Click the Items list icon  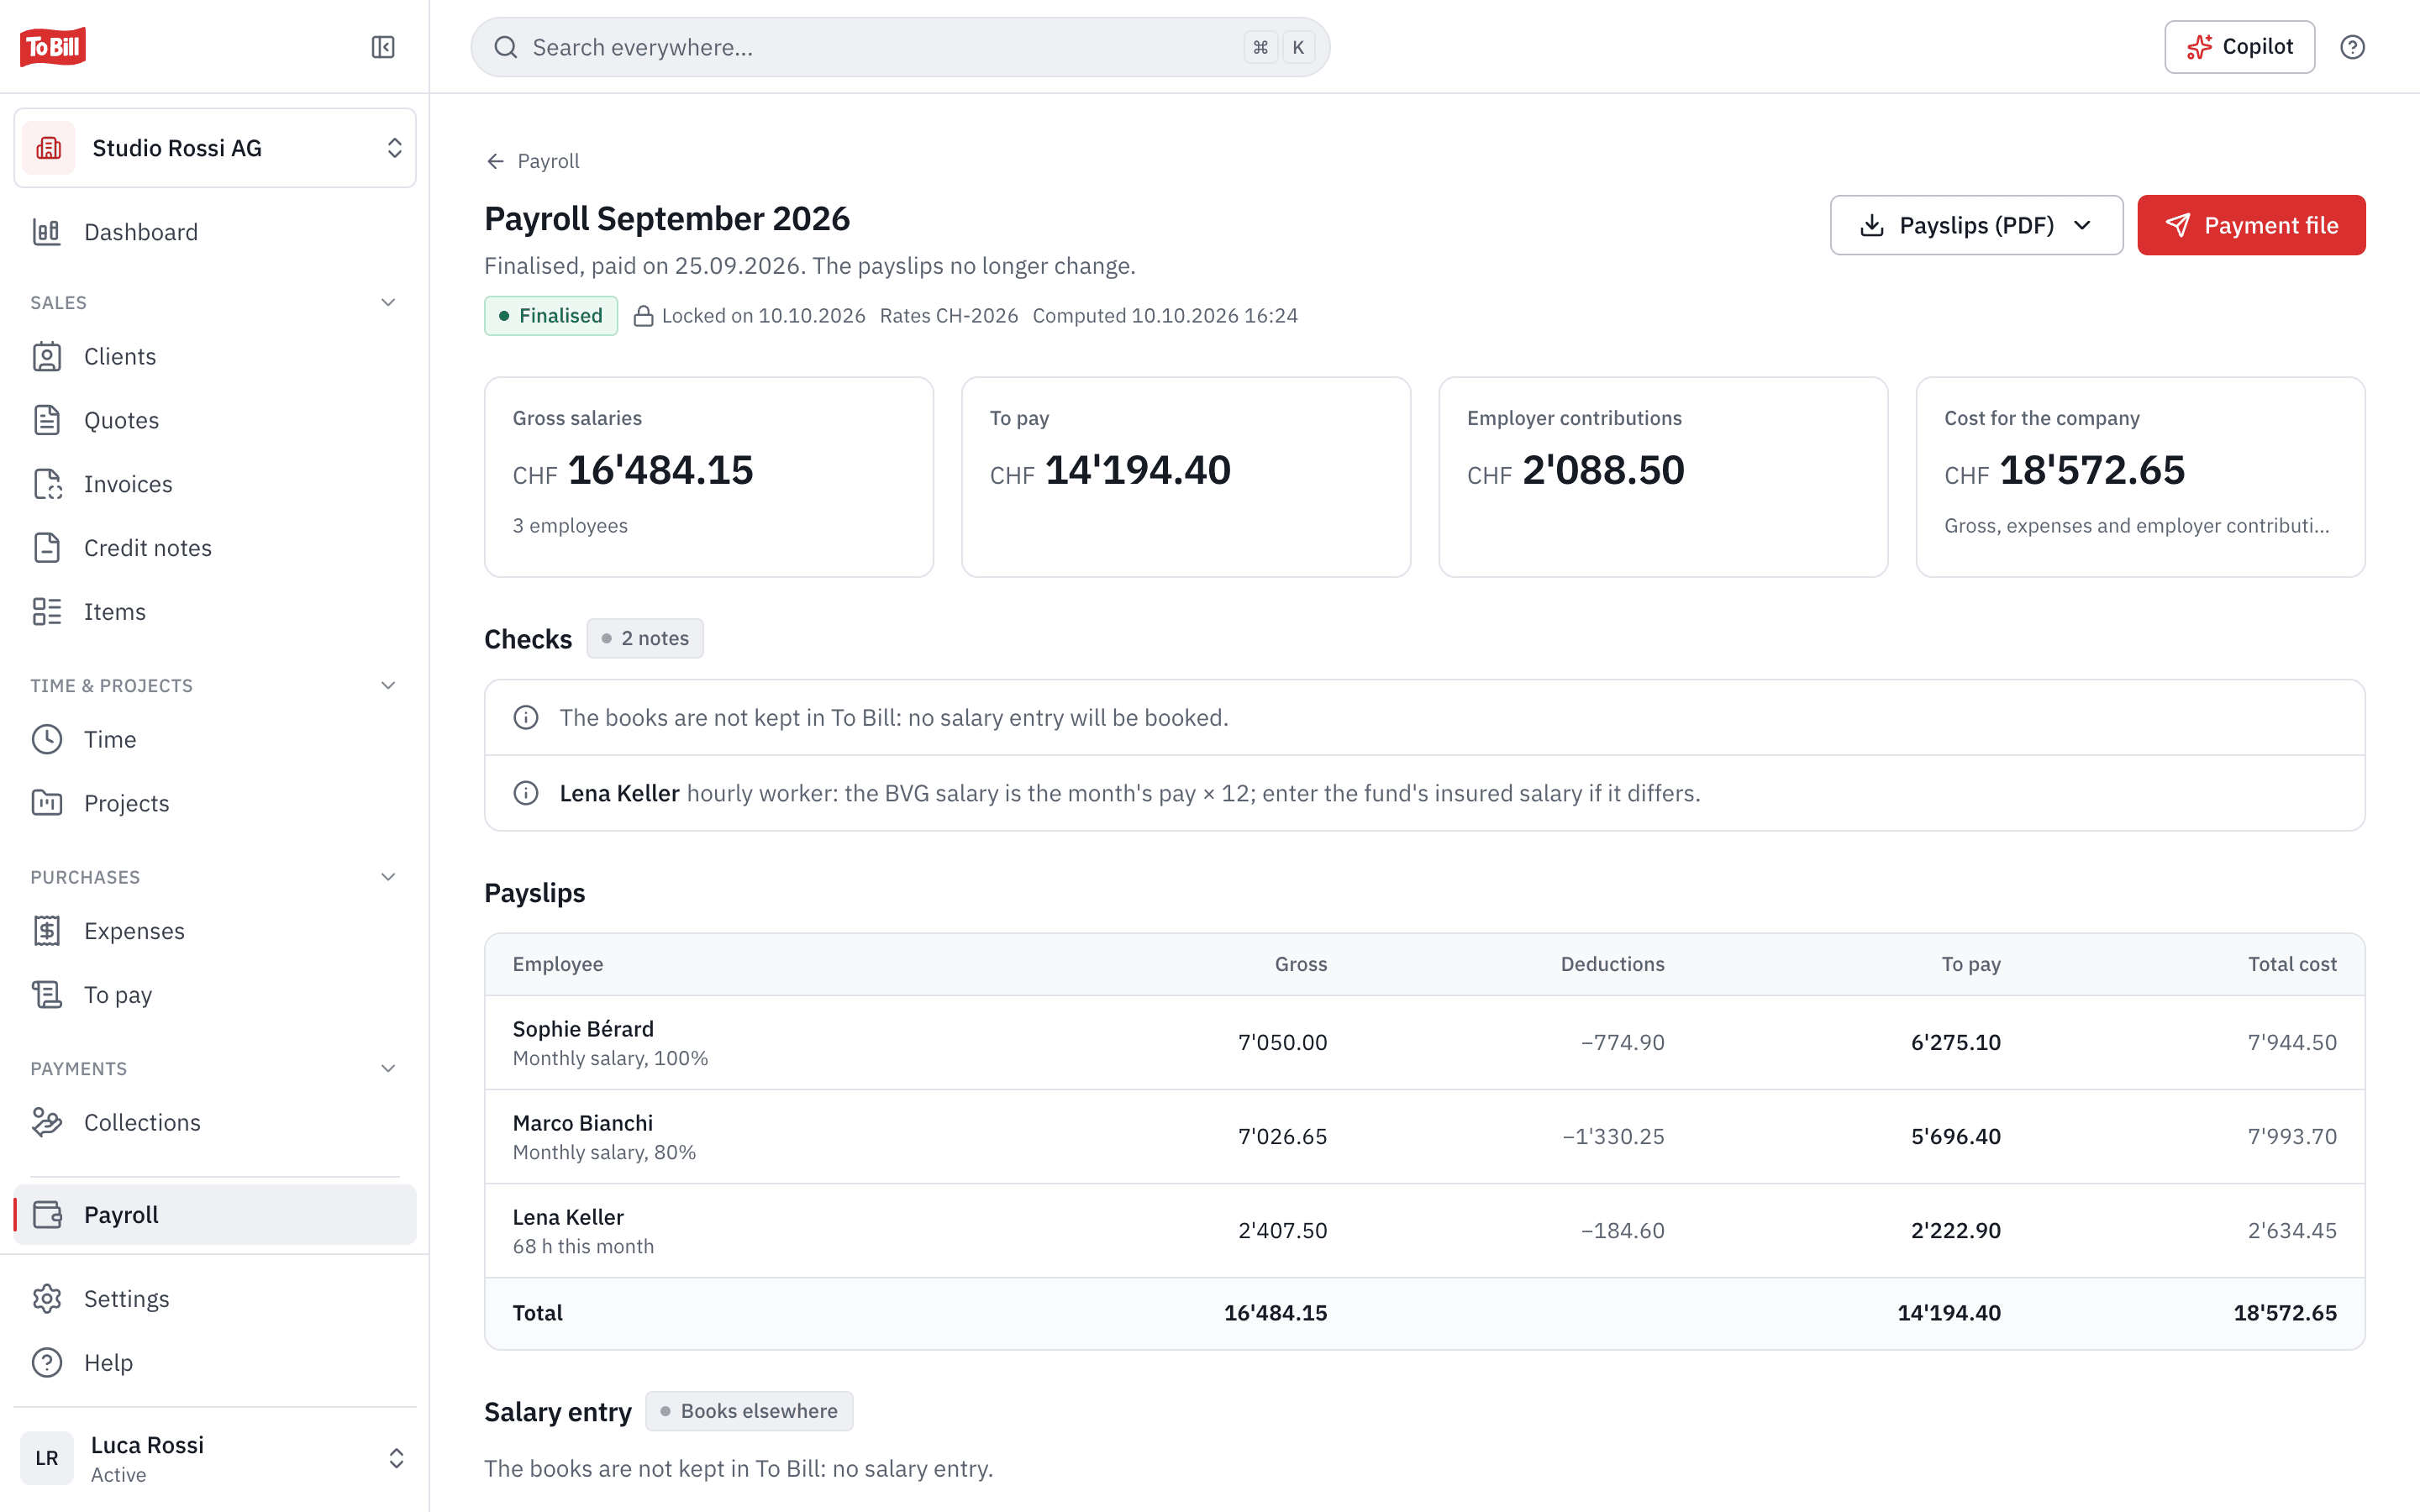[47, 612]
